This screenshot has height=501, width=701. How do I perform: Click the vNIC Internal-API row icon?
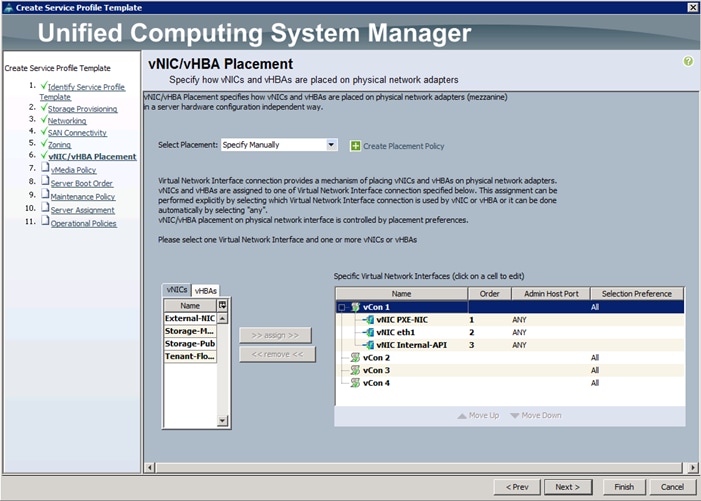(x=369, y=345)
